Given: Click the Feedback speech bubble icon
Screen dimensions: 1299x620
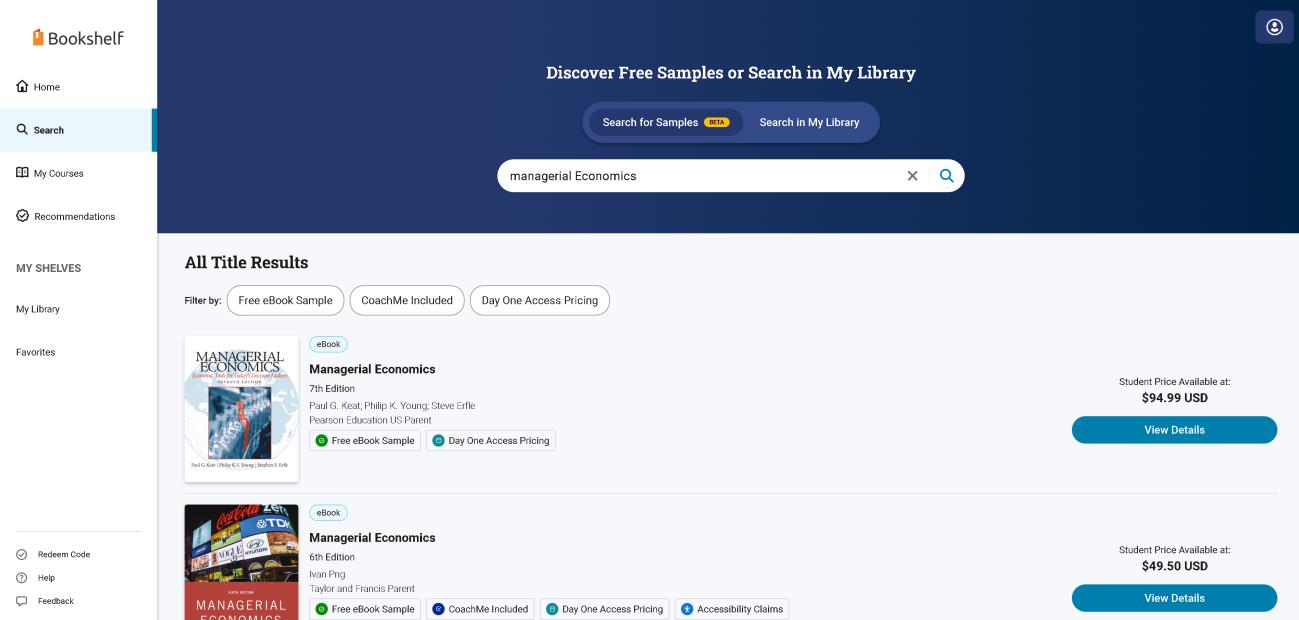Looking at the screenshot, I should [x=22, y=601].
